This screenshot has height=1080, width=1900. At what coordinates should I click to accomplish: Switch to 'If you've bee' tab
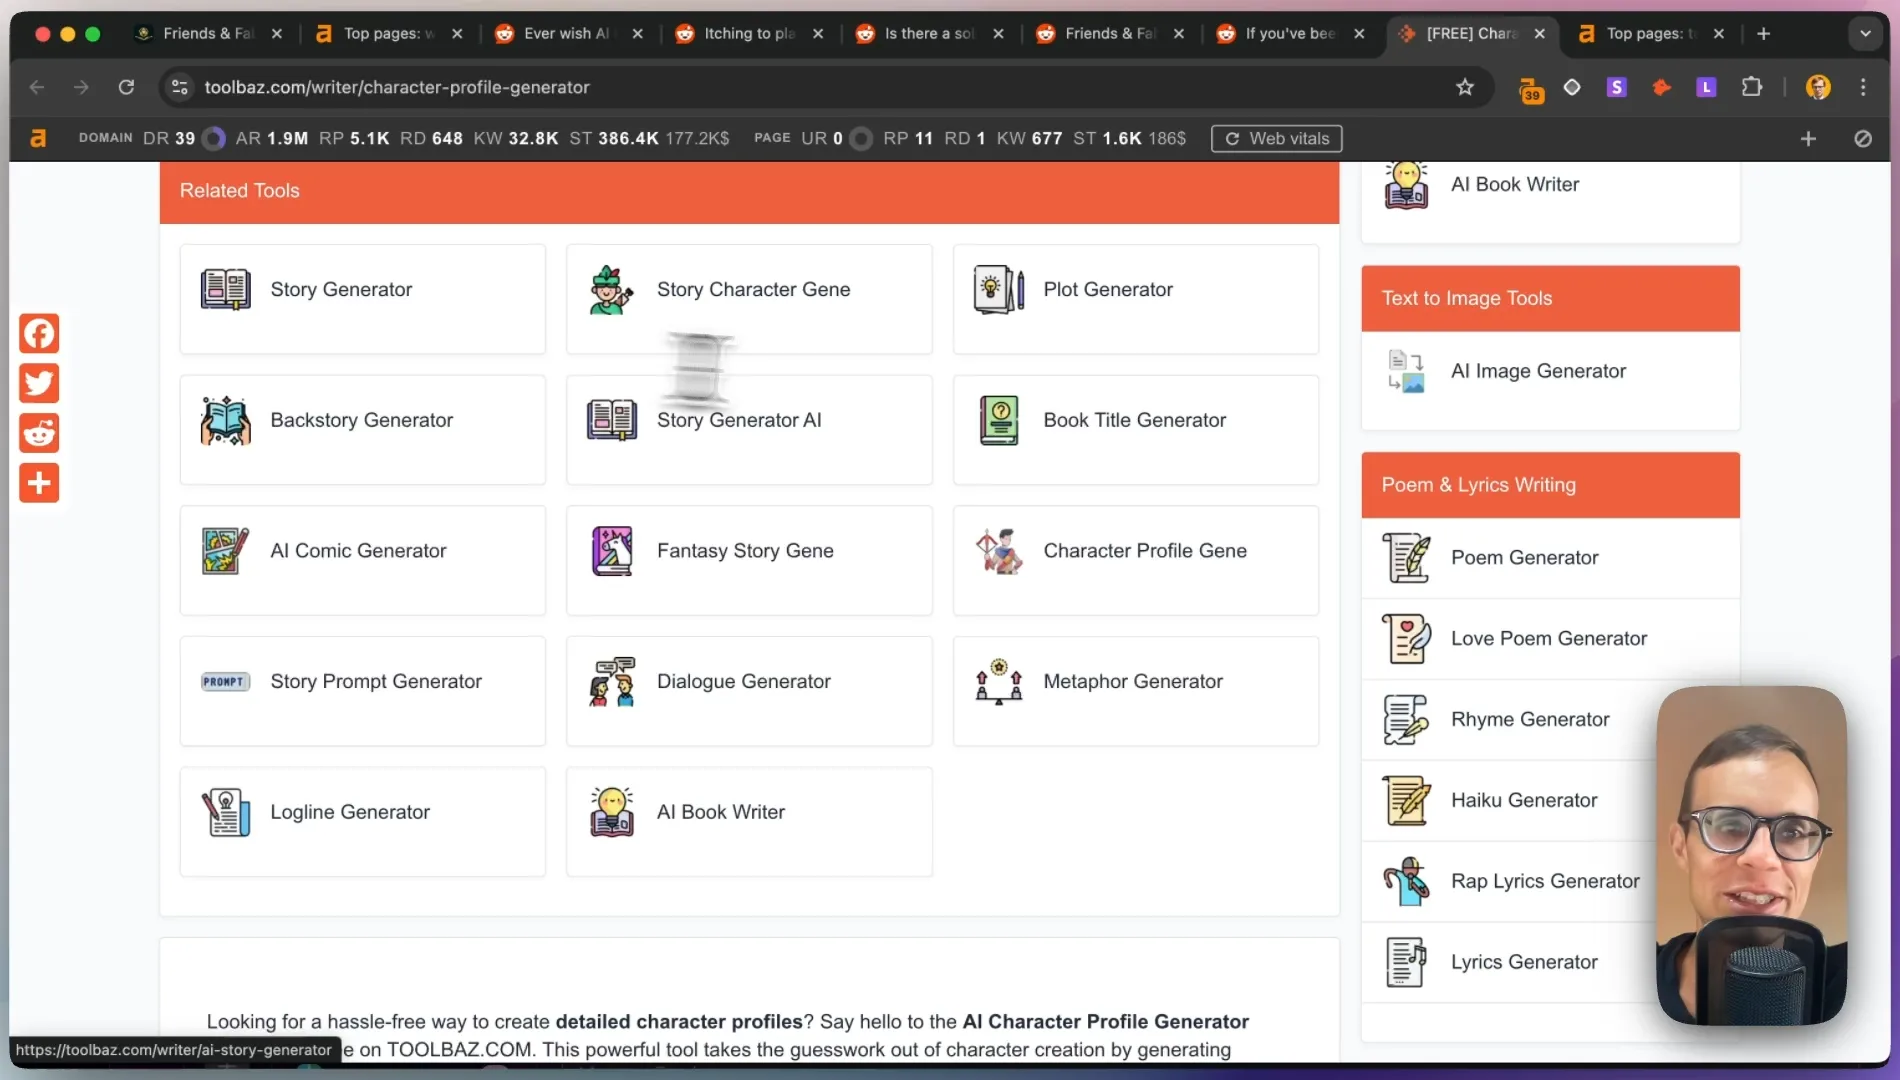[1291, 33]
